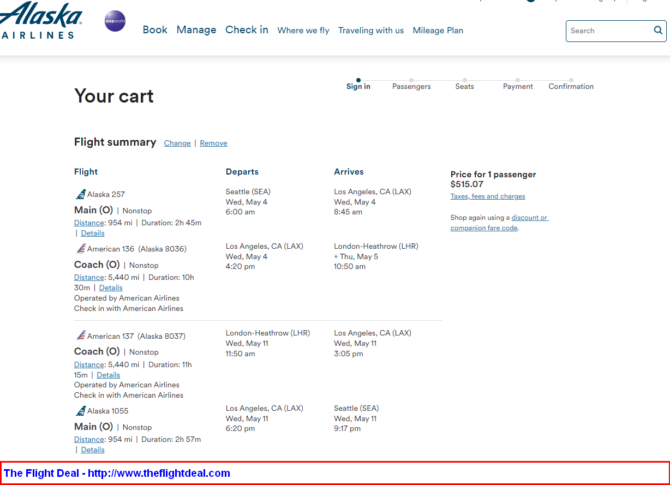This screenshot has height=485, width=670.
Task: Click the oneworld alliance purple globe icon
Action: click(115, 21)
